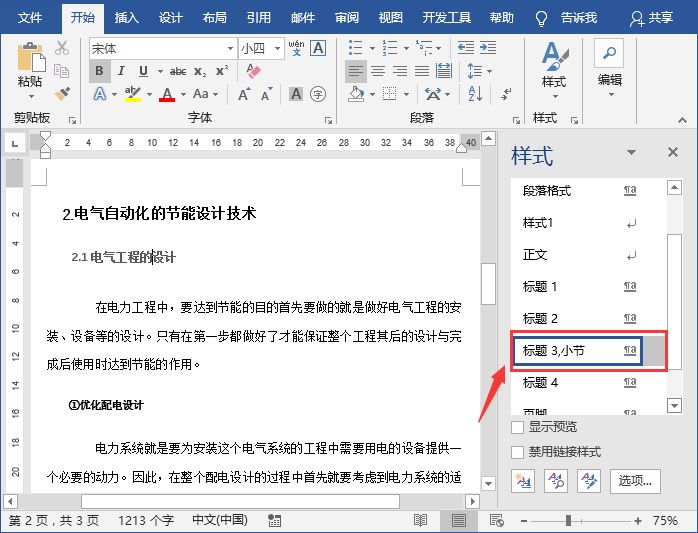Screen dimensions: 698x533
Task: Open the bullet list dropdown arrow
Action: point(372,48)
